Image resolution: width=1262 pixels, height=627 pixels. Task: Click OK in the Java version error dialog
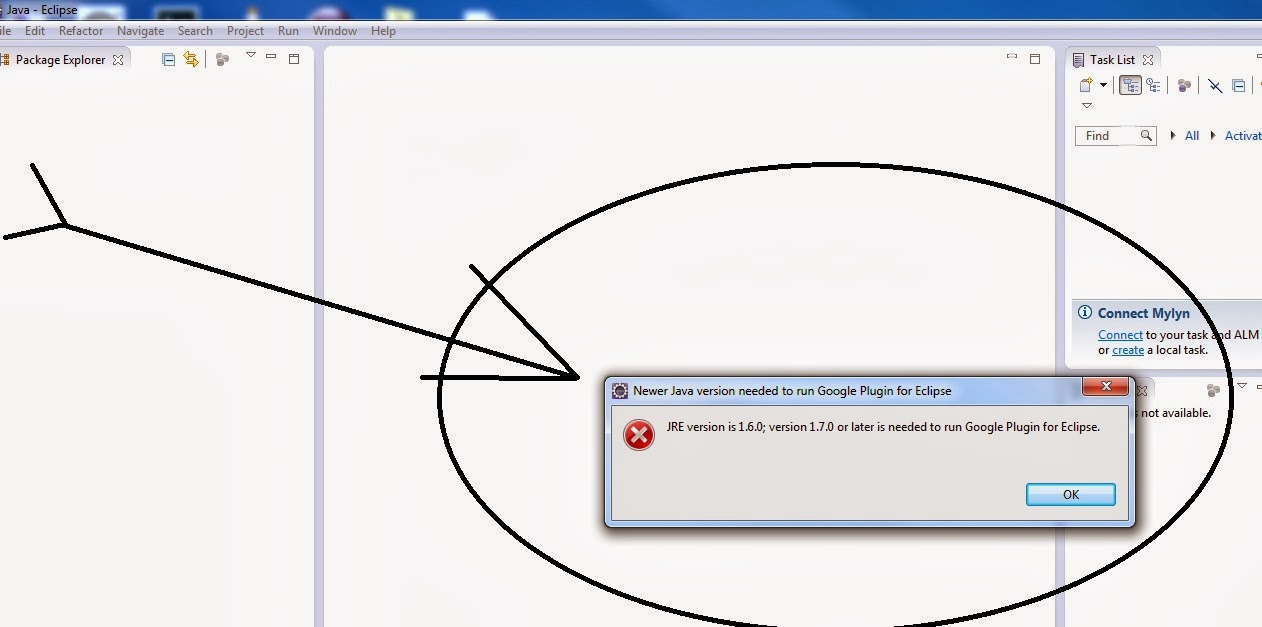coord(1070,494)
